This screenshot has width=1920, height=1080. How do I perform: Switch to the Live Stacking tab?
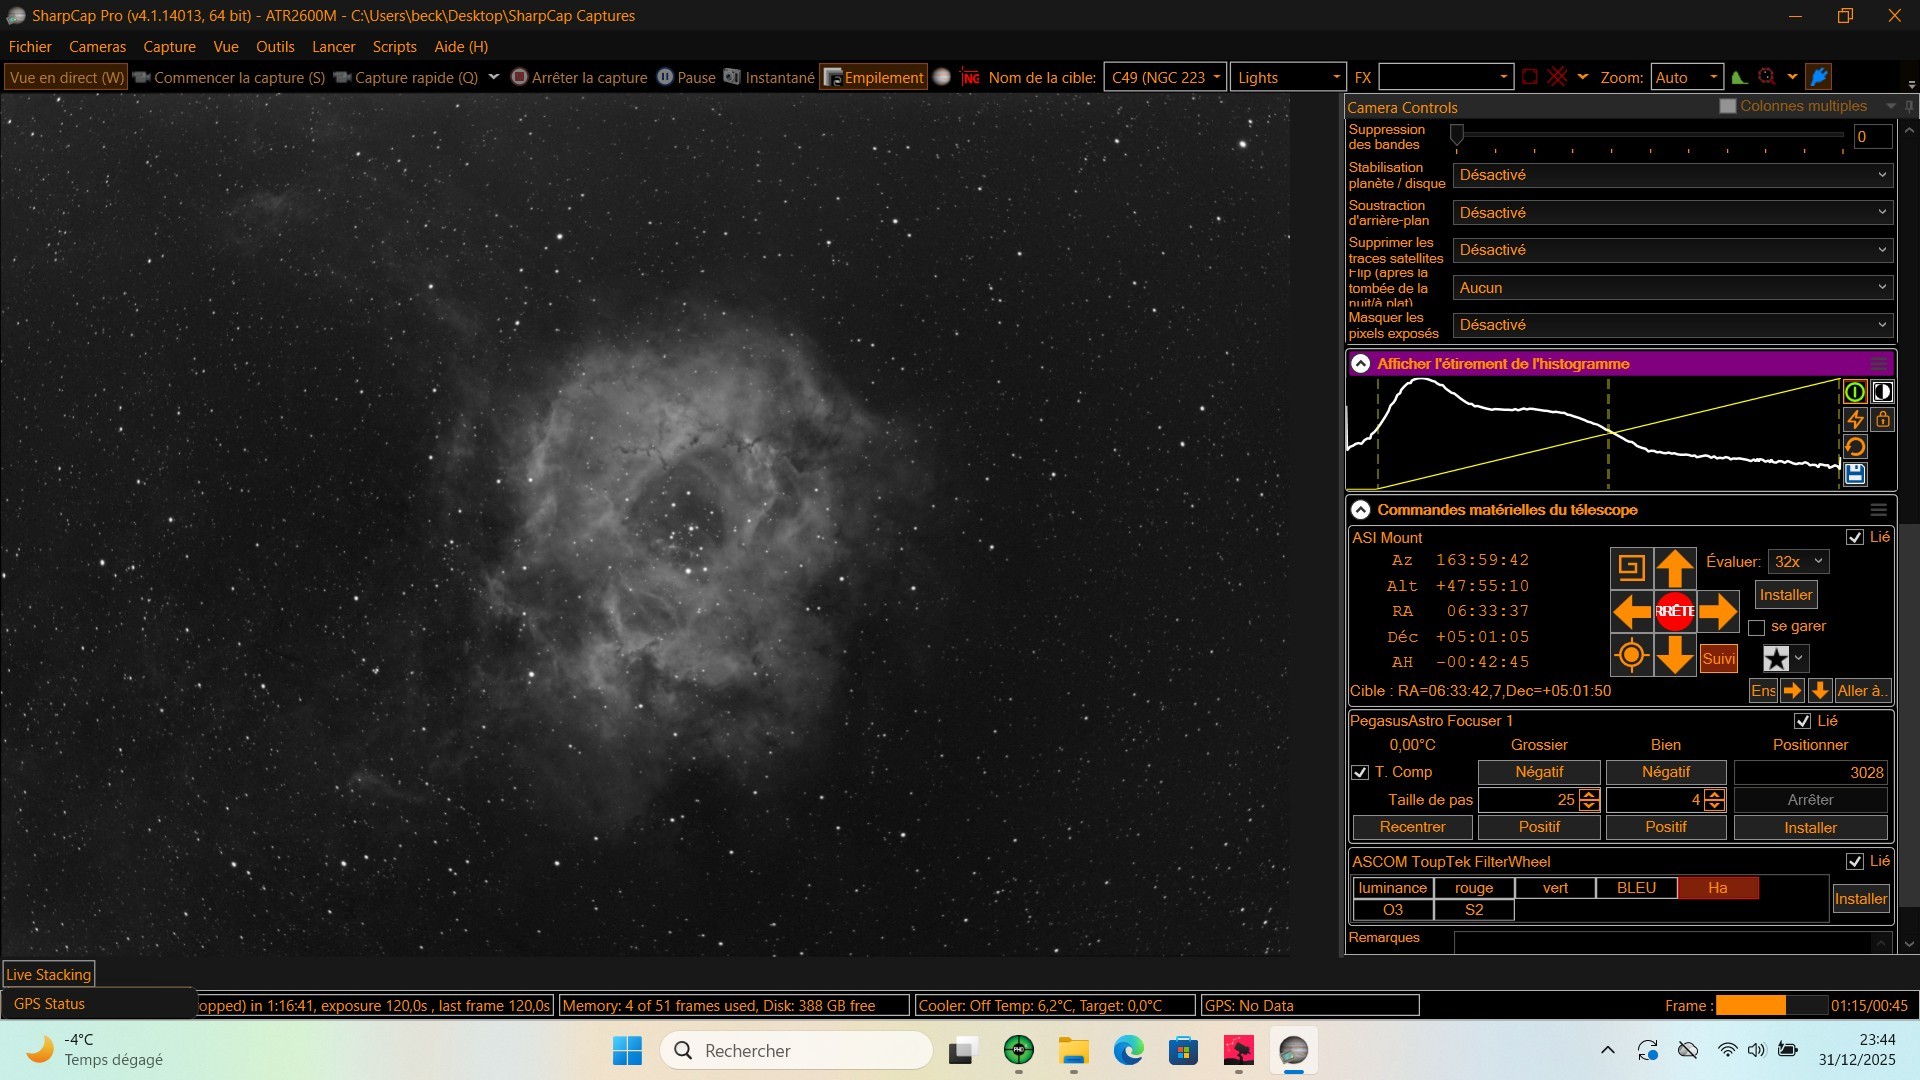(x=49, y=975)
